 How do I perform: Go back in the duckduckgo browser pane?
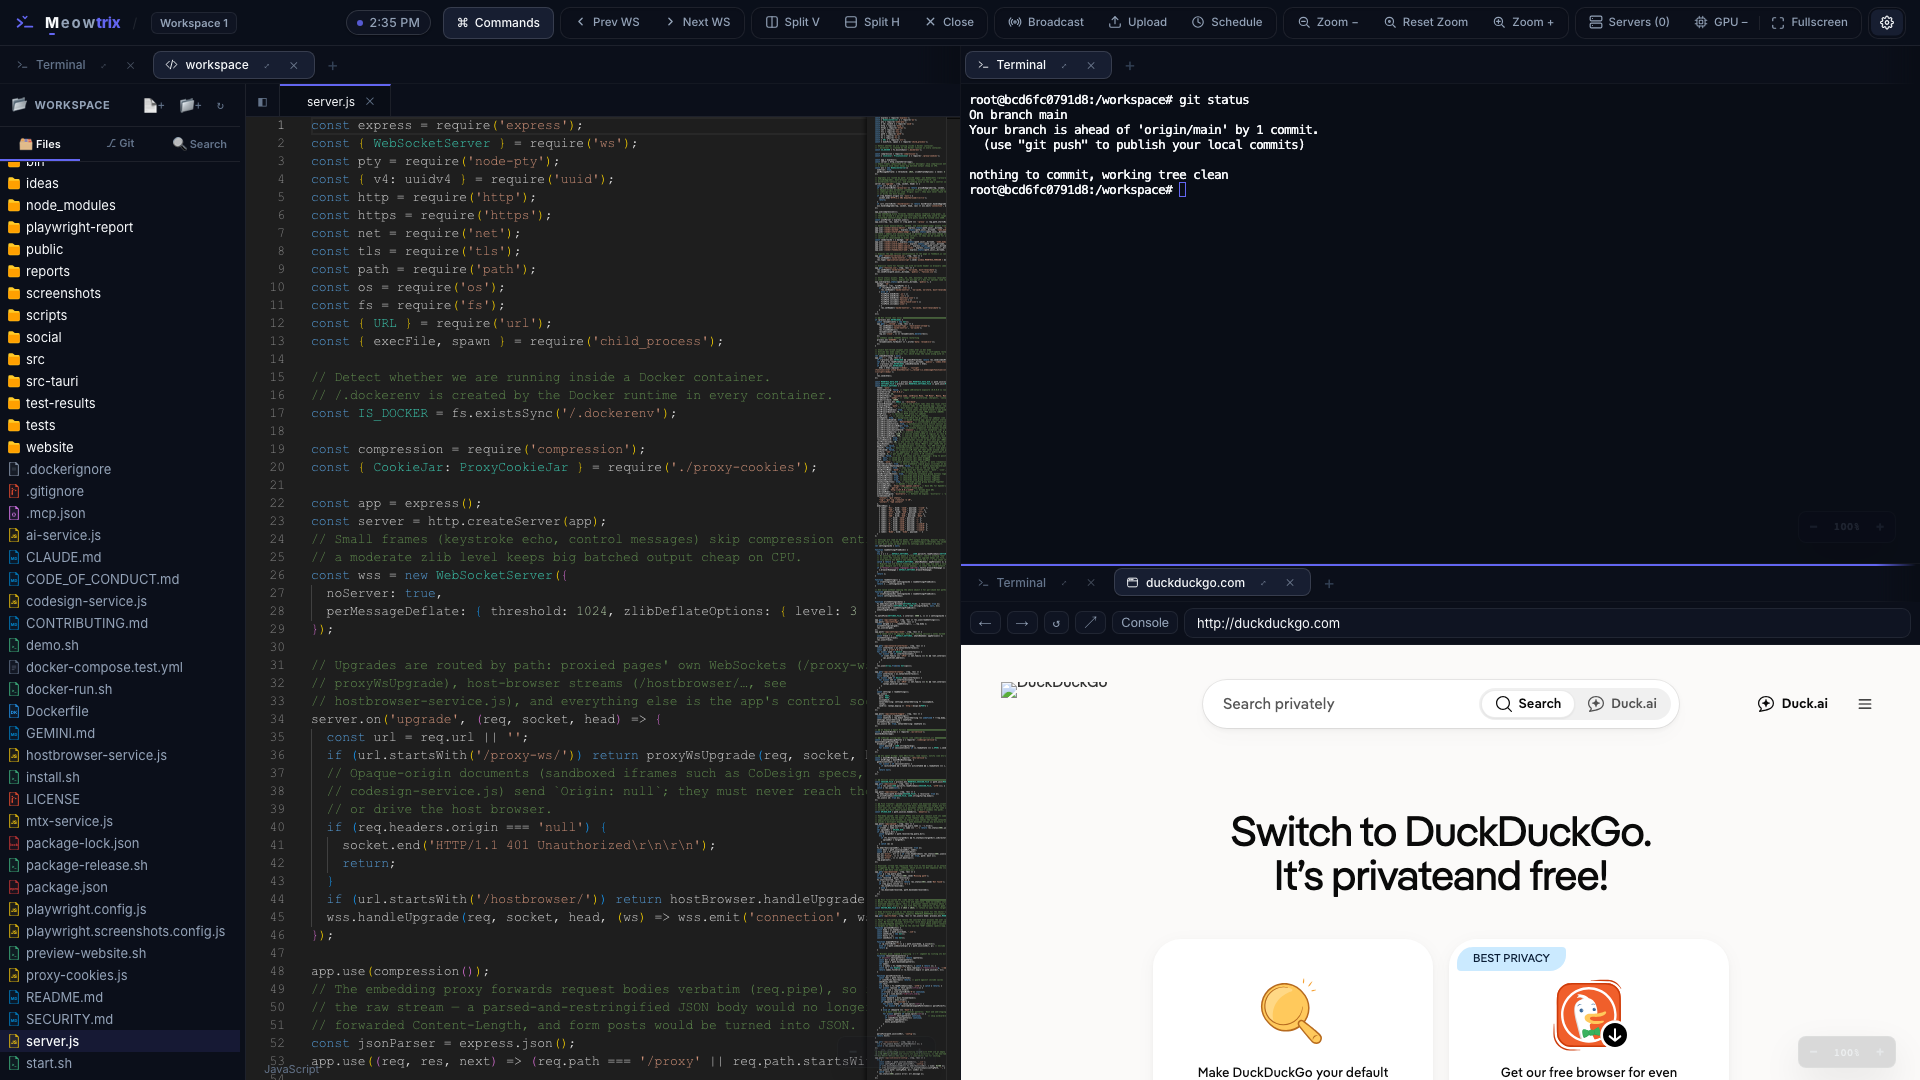[985, 623]
